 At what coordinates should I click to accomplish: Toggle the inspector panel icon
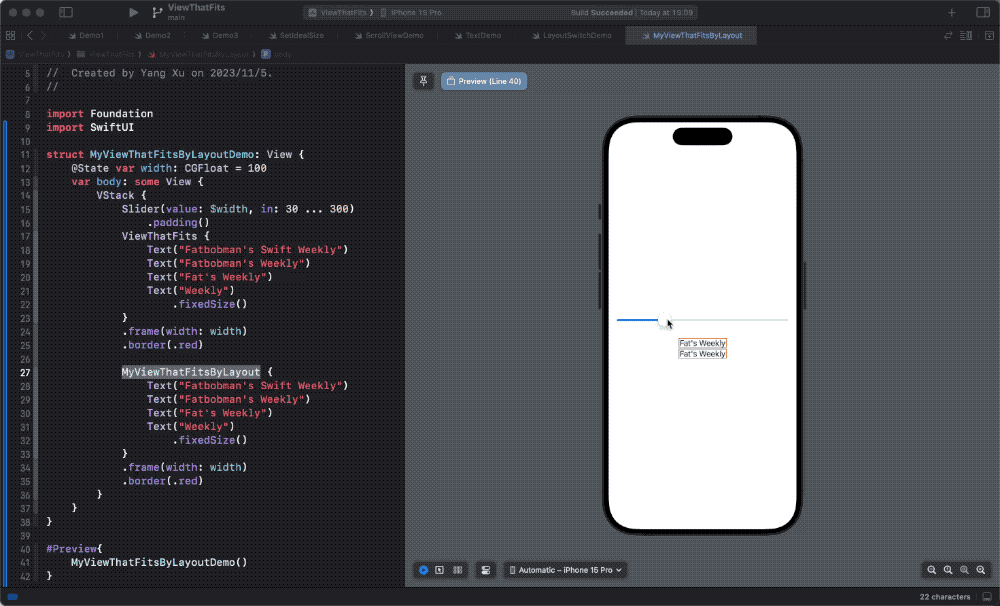(983, 12)
